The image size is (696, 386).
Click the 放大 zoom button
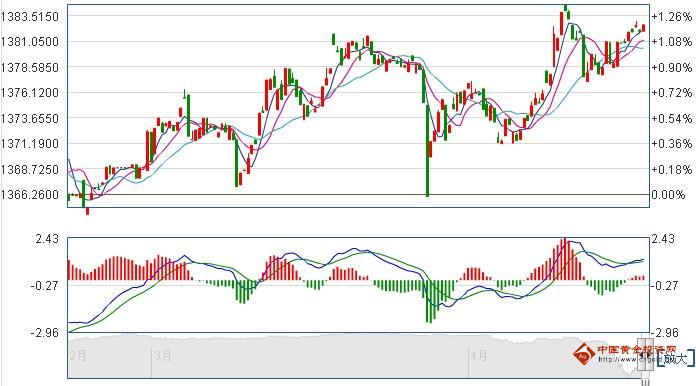pos(676,358)
